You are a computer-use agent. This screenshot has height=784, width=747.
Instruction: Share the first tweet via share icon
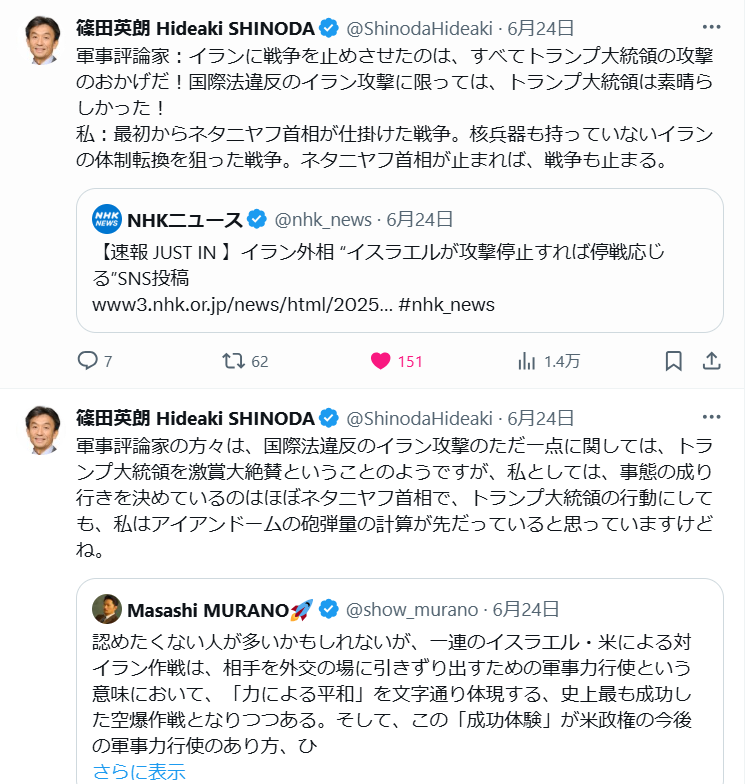point(711,360)
